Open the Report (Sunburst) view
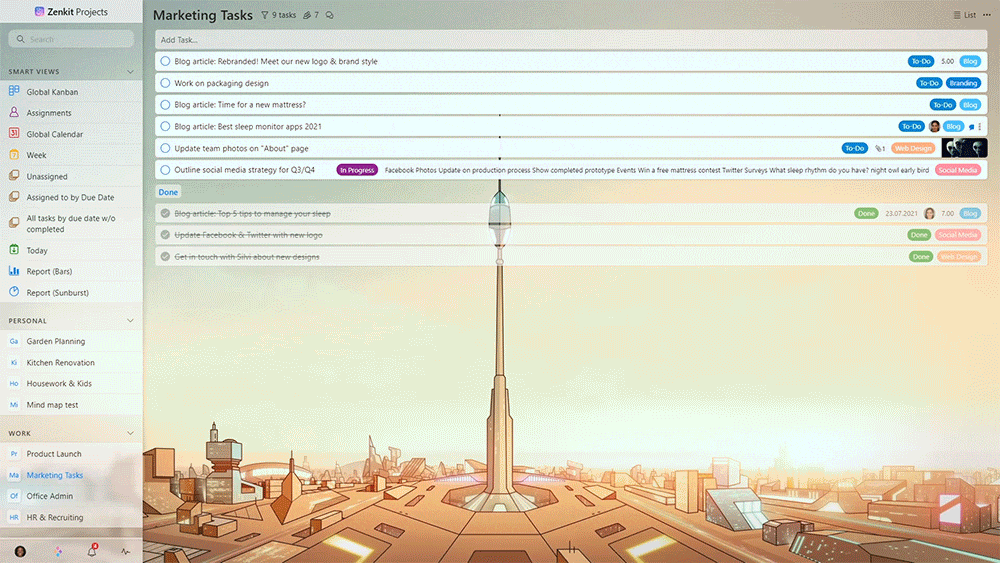The height and width of the screenshot is (563, 1000). click(x=55, y=293)
